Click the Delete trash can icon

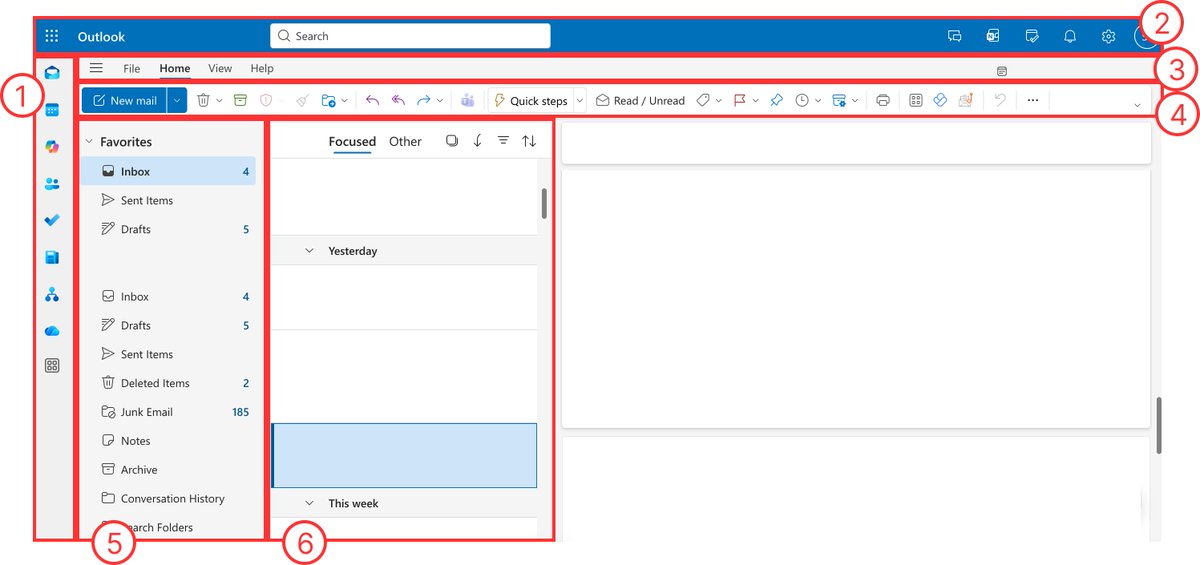pyautogui.click(x=203, y=100)
